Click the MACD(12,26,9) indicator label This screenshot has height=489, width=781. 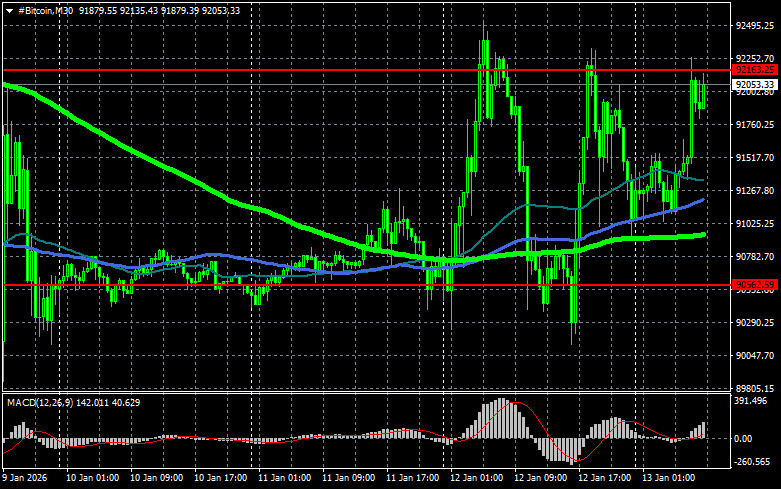40,402
